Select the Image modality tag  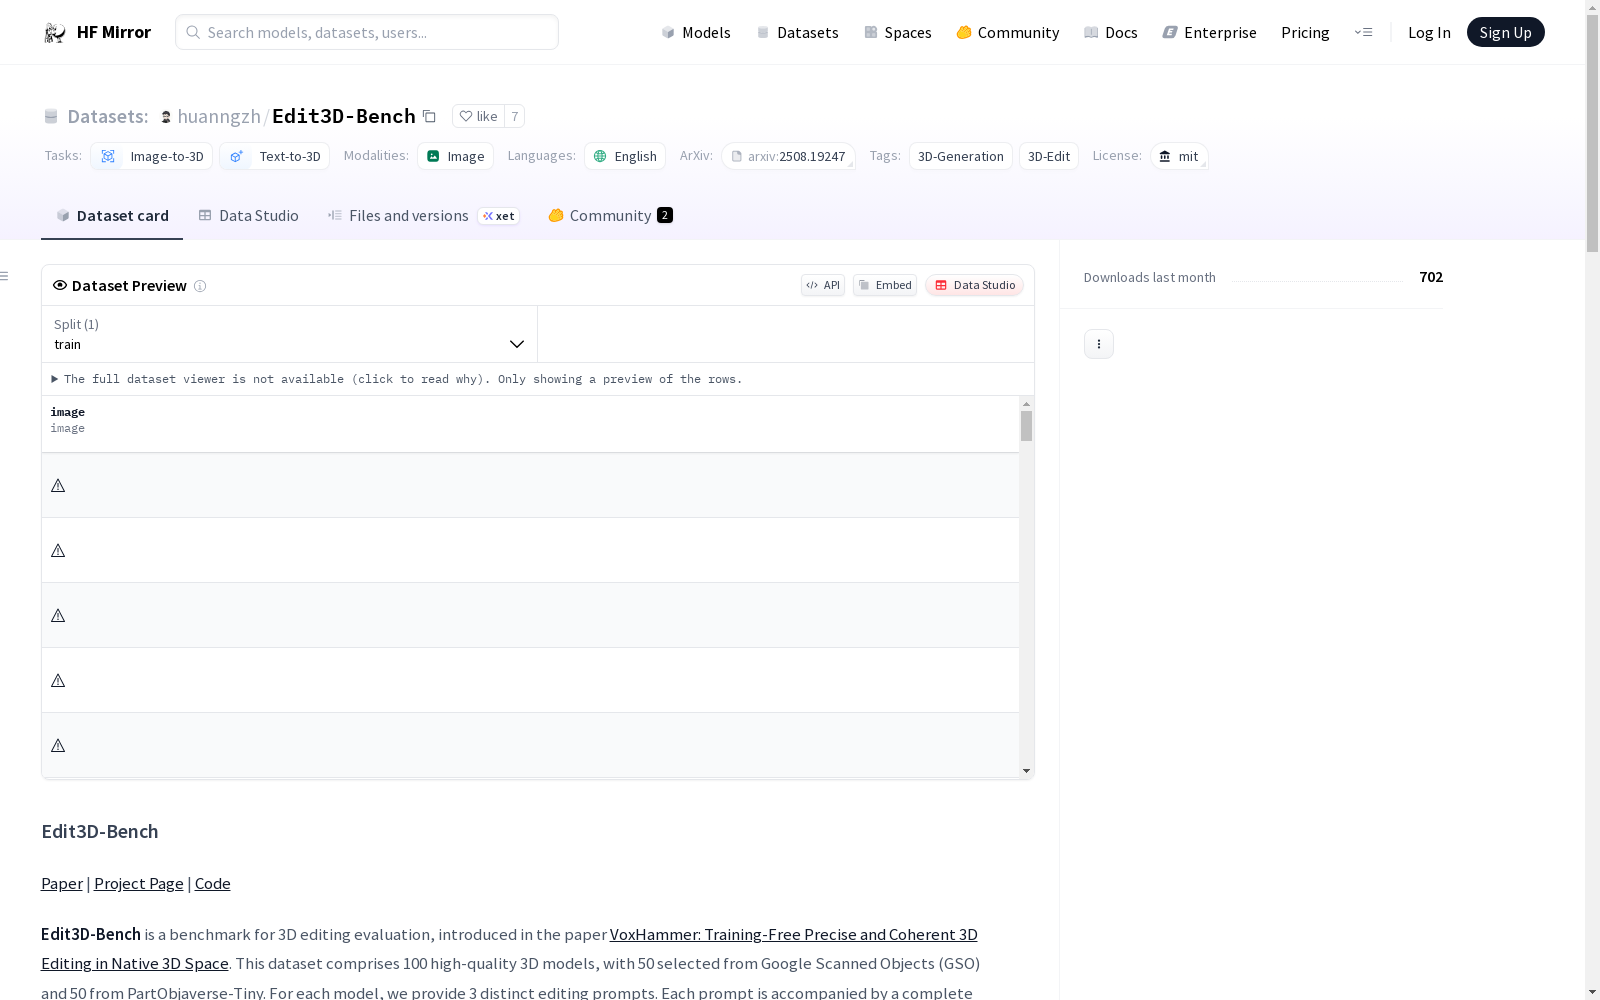tap(455, 156)
